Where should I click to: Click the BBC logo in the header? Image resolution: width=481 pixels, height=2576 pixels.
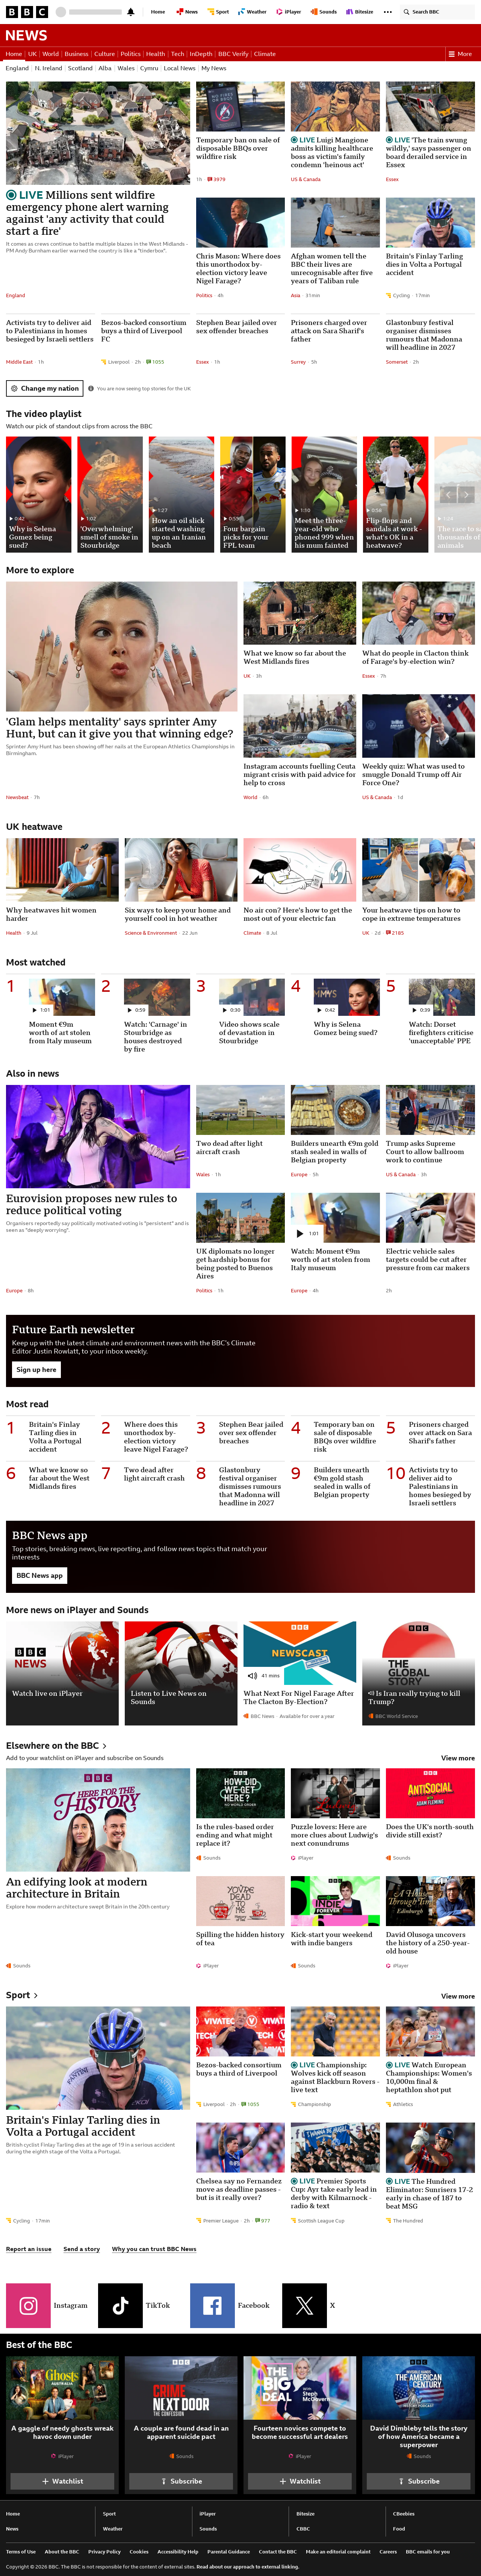tap(27, 12)
